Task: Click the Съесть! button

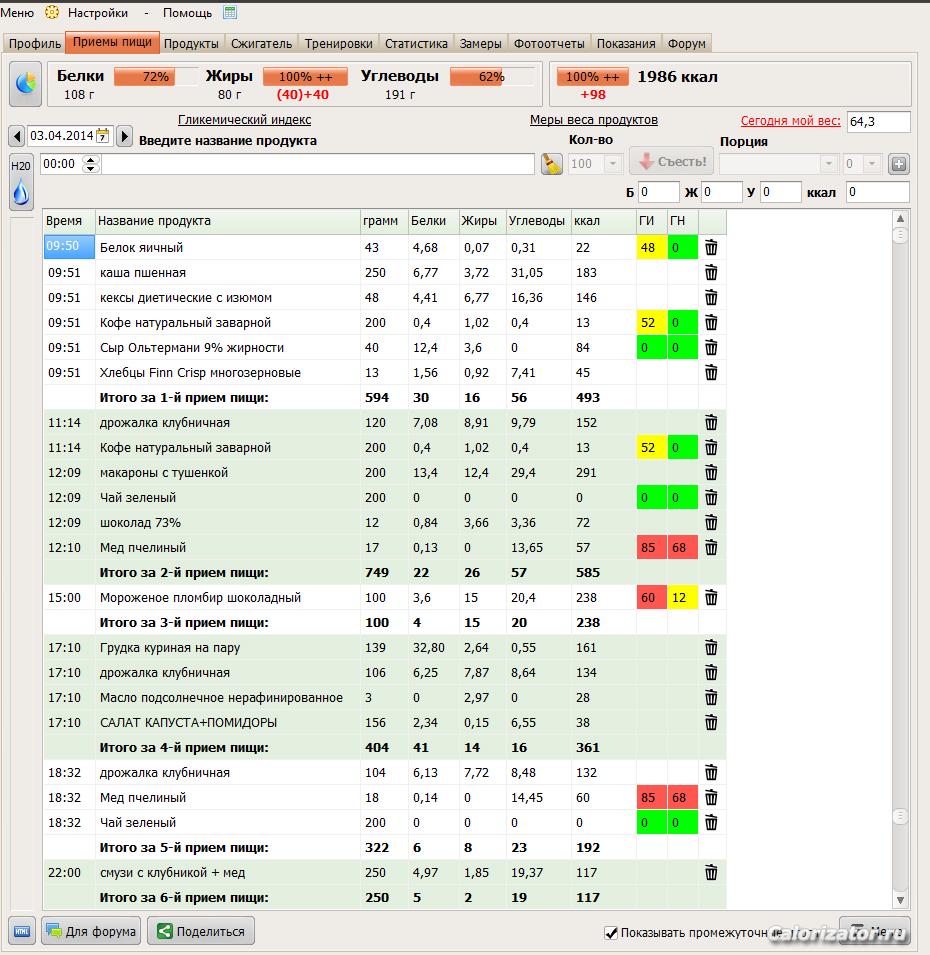Action: pos(672,161)
